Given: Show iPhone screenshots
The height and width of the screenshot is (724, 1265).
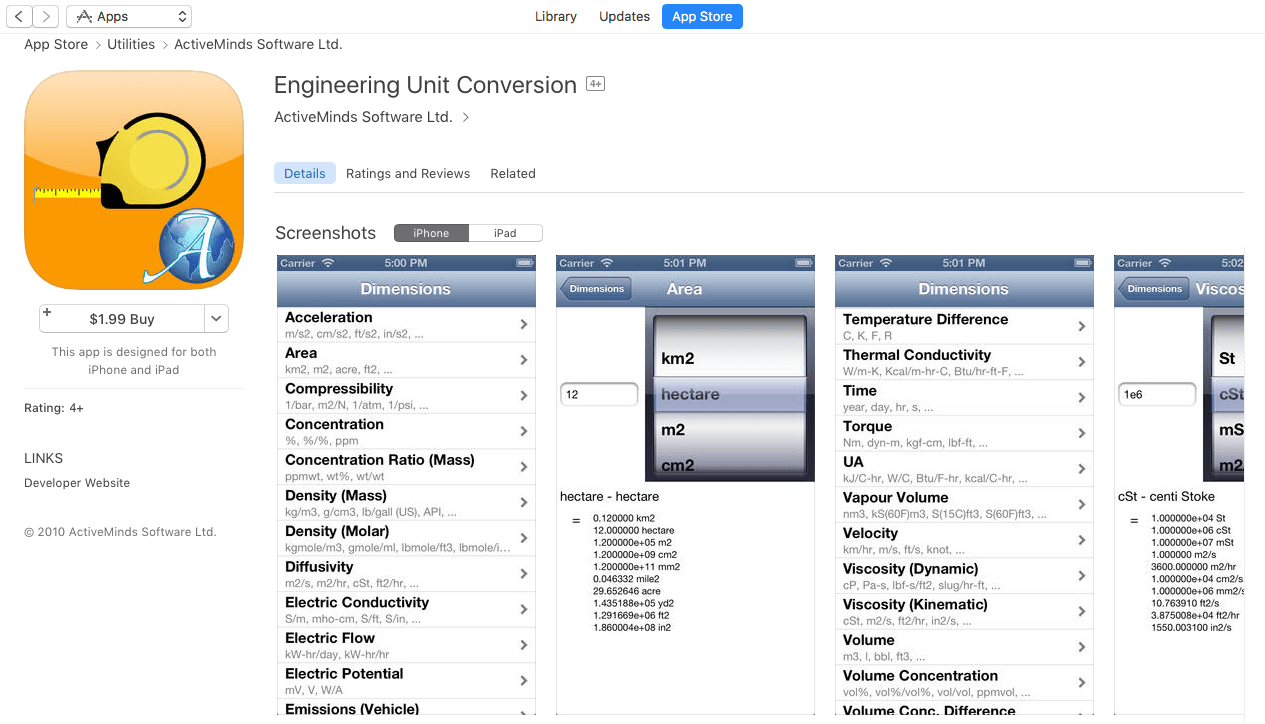Looking at the screenshot, I should tap(431, 233).
